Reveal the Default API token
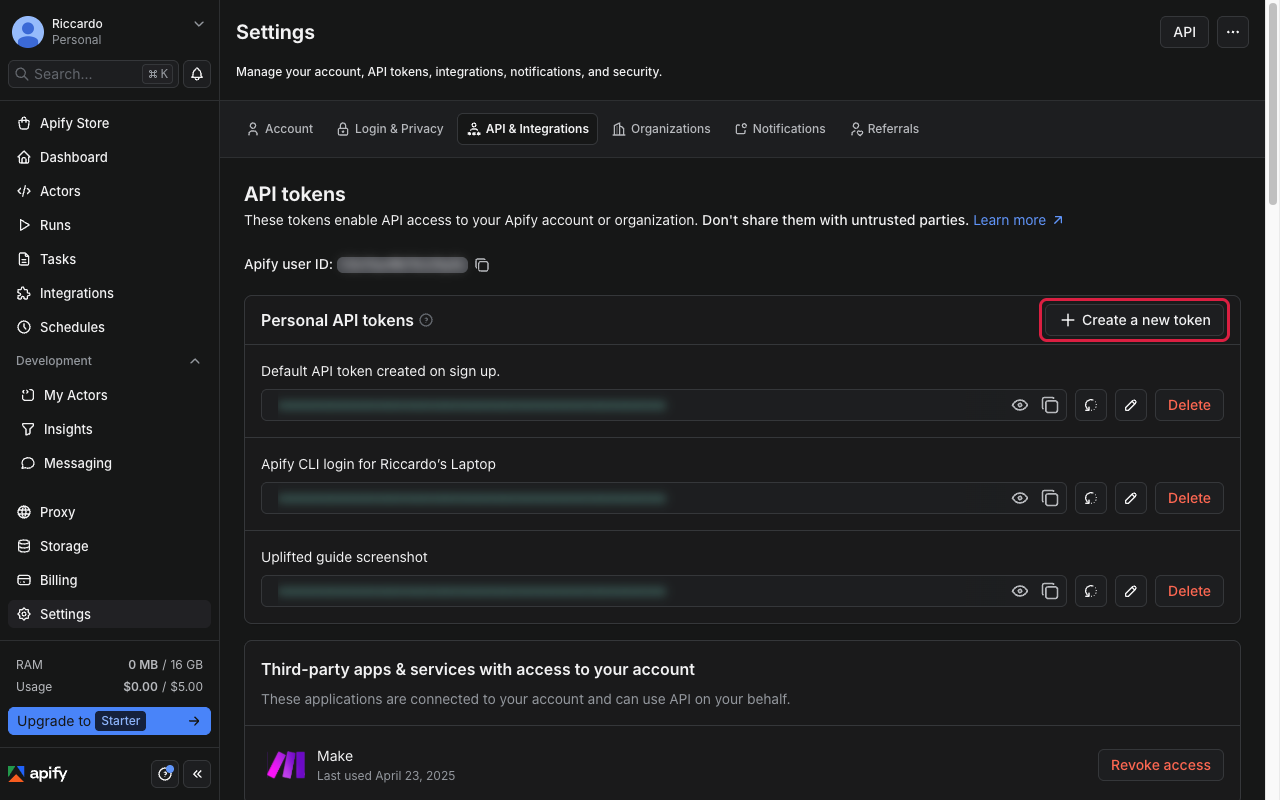This screenshot has height=800, width=1280. (1020, 405)
